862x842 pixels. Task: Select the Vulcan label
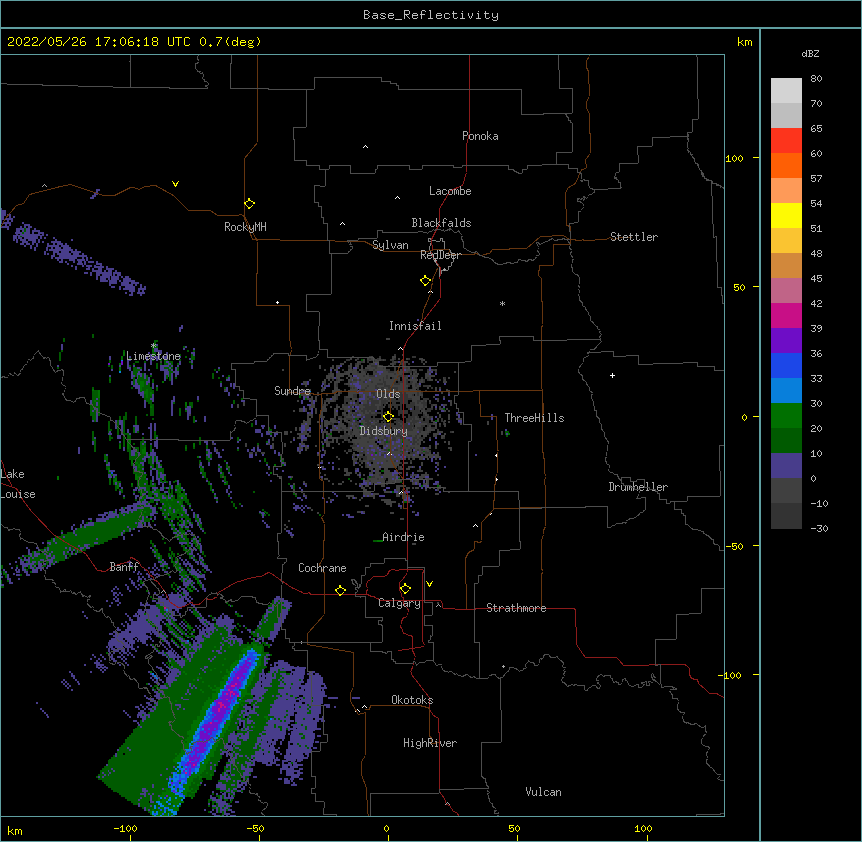pos(543,792)
